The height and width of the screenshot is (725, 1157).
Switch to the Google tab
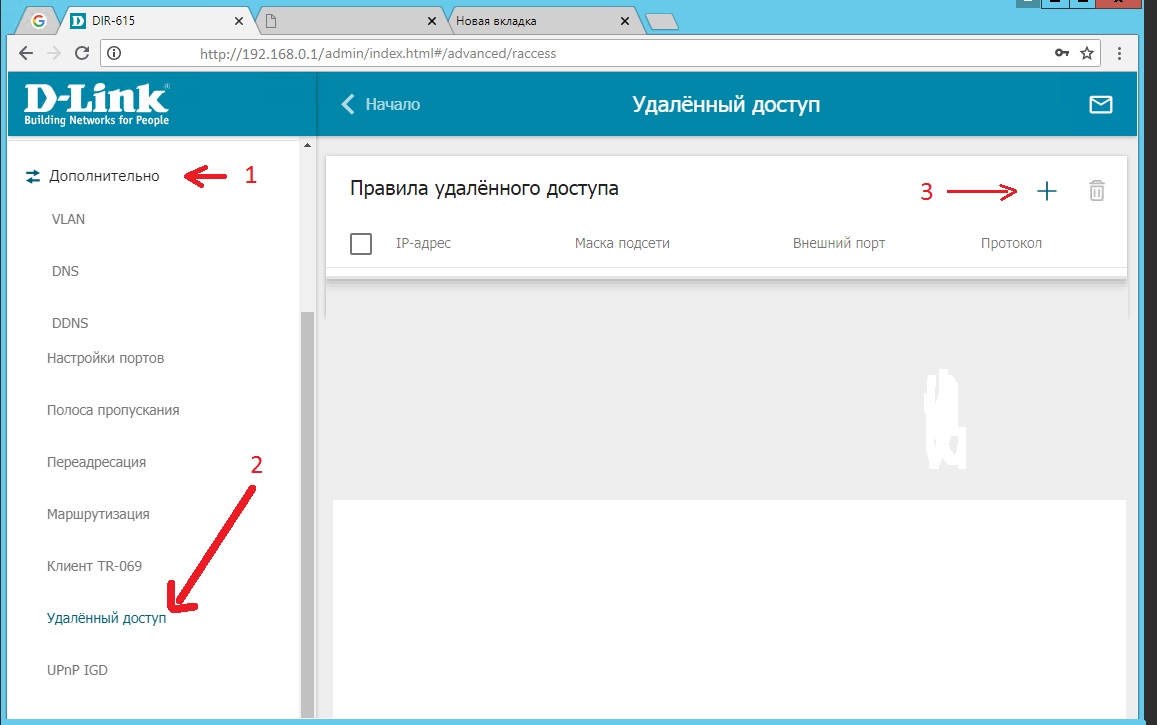[x=38, y=21]
